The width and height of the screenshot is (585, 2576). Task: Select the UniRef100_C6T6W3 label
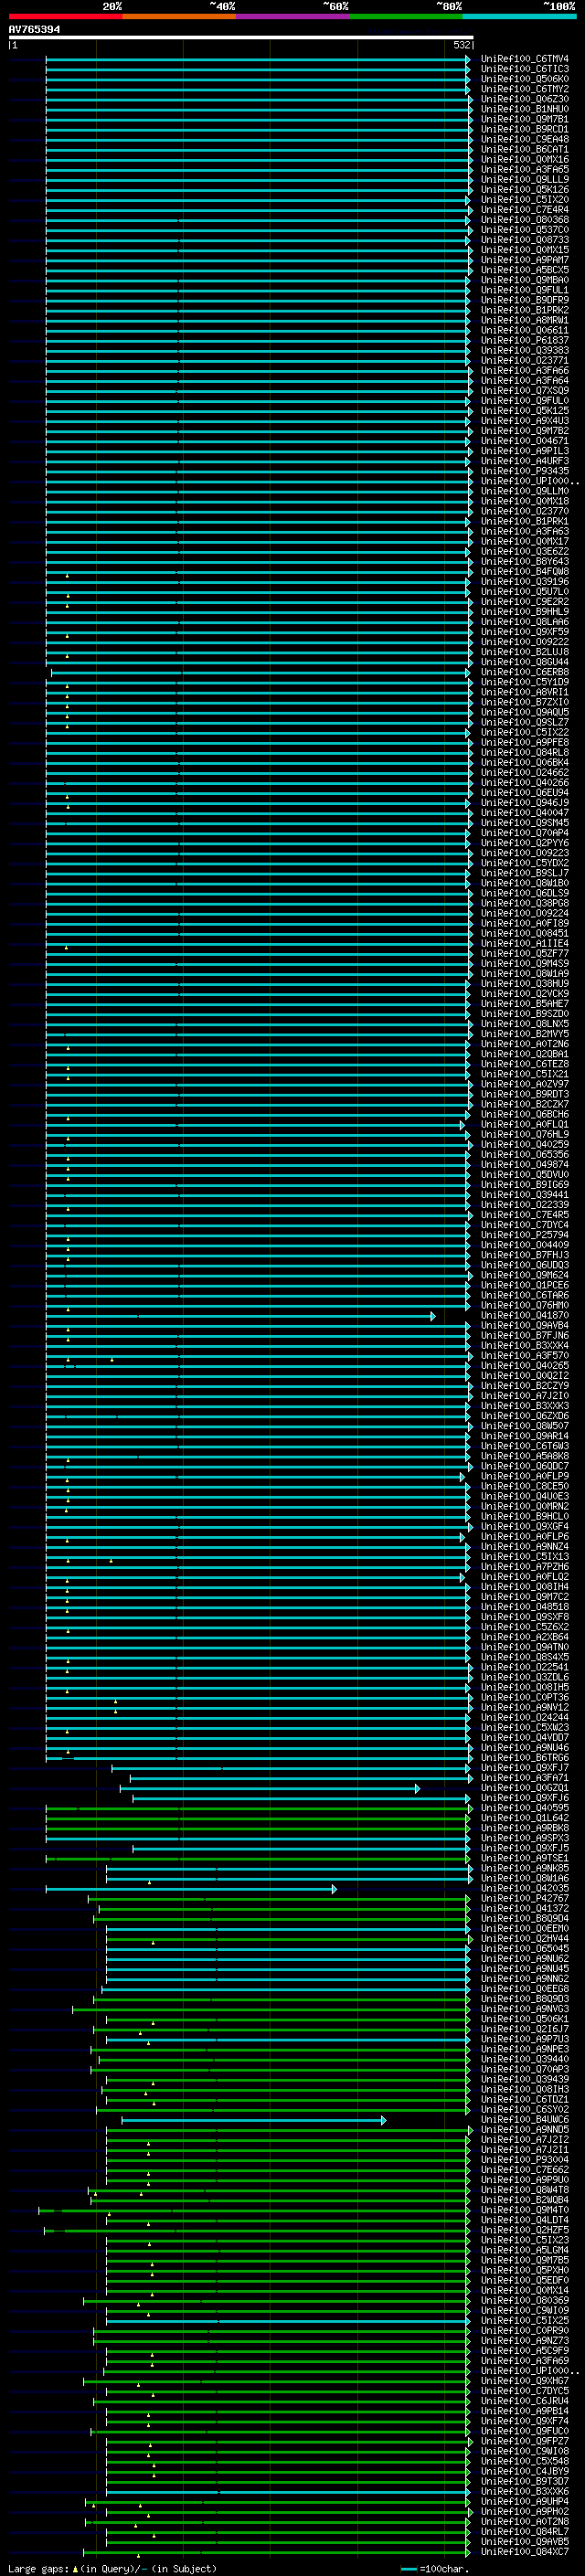click(x=525, y=1446)
